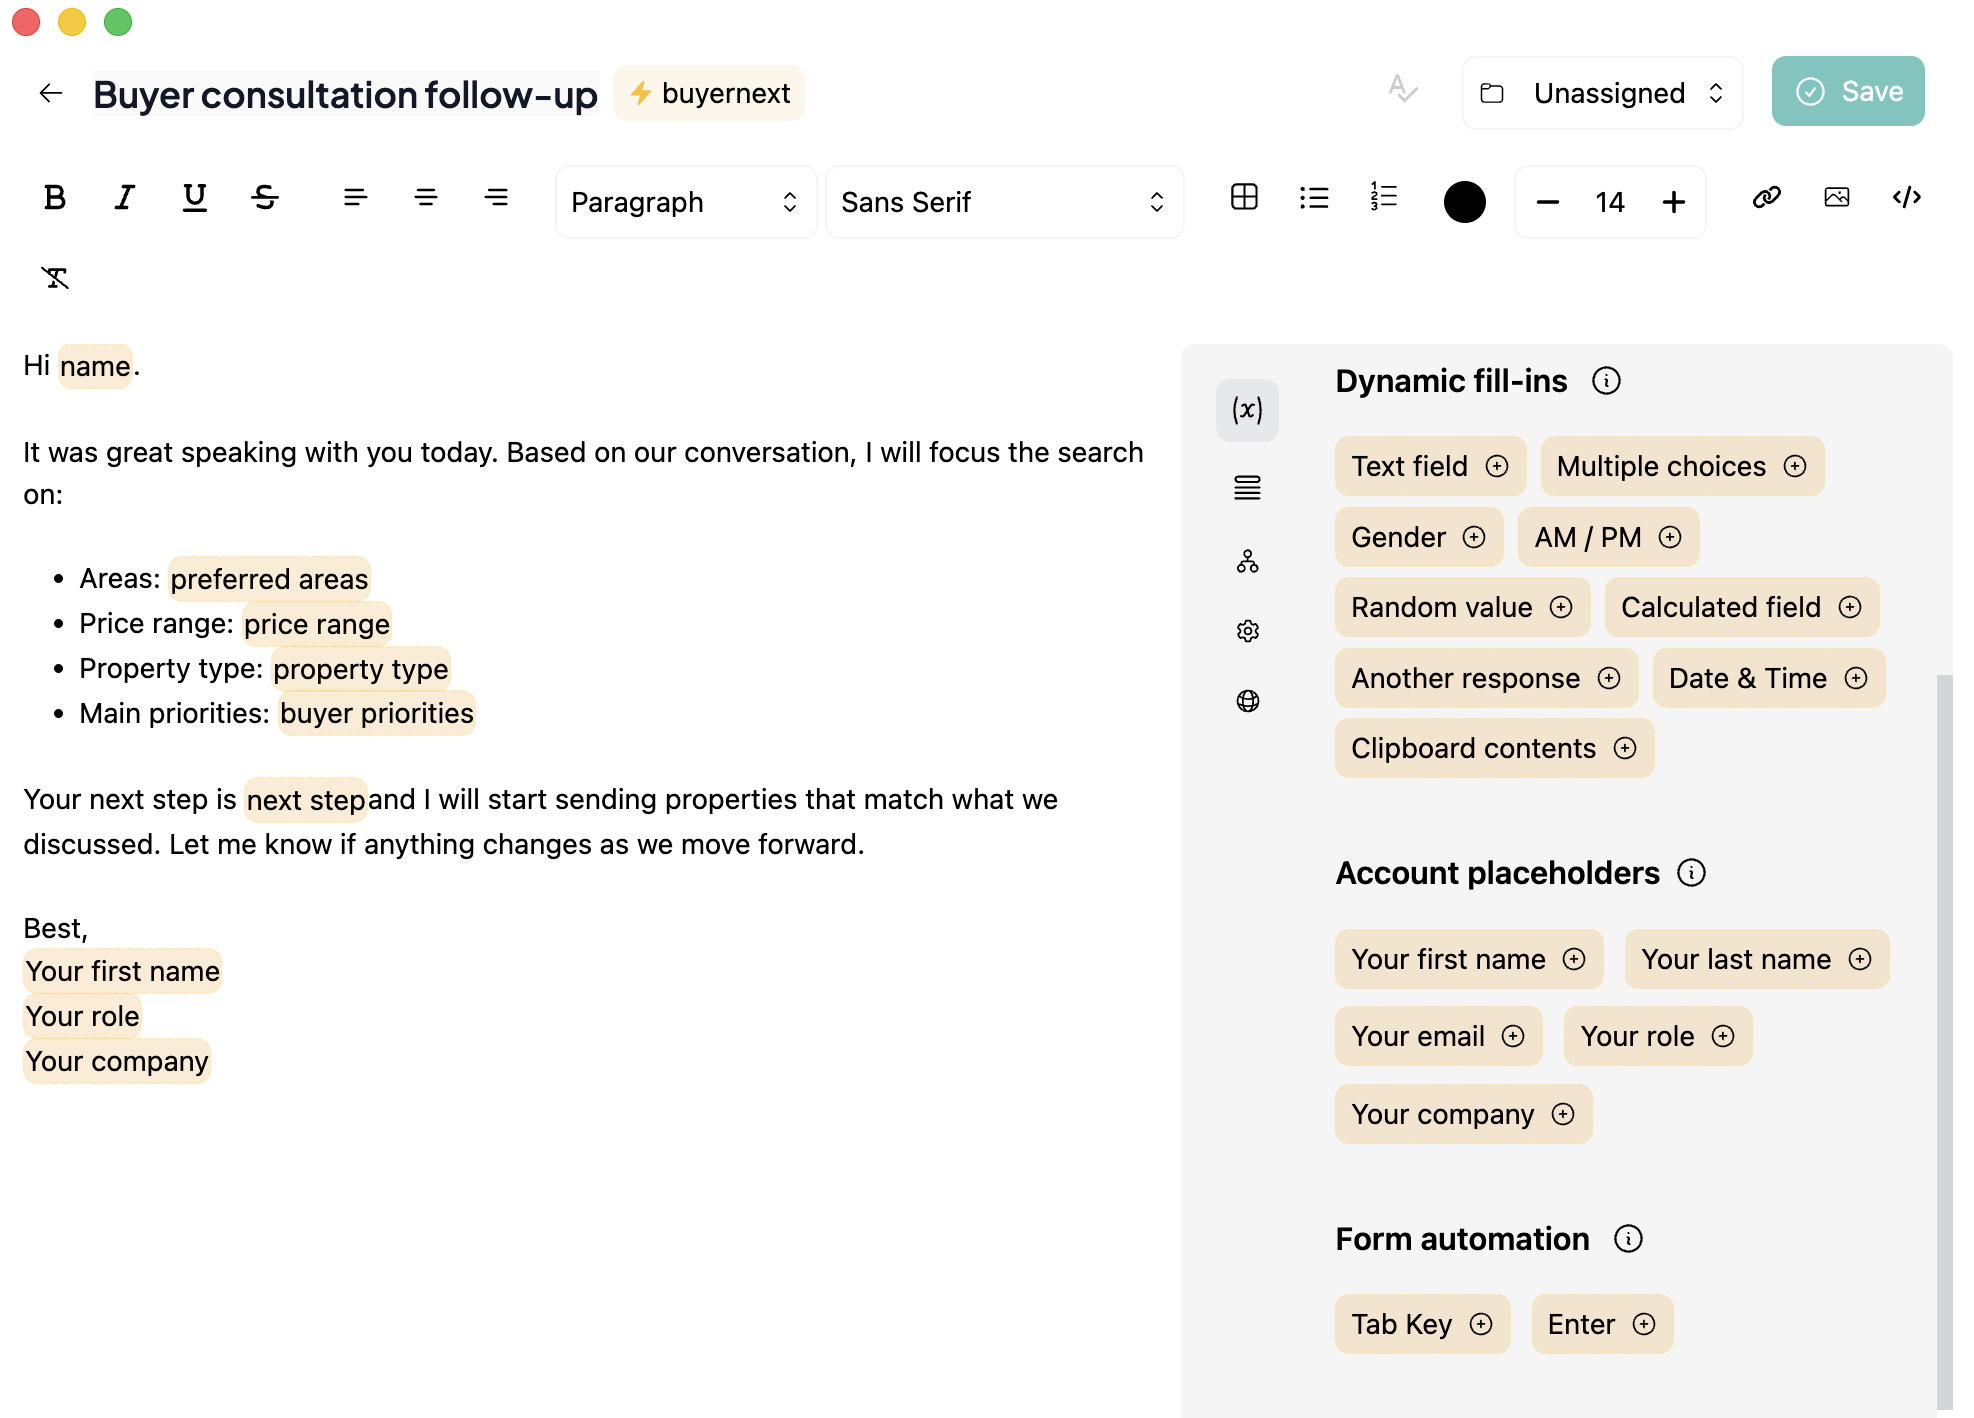This screenshot has height=1418, width=1974.
Task: Add a Date & Time fill-in
Action: click(x=1768, y=678)
